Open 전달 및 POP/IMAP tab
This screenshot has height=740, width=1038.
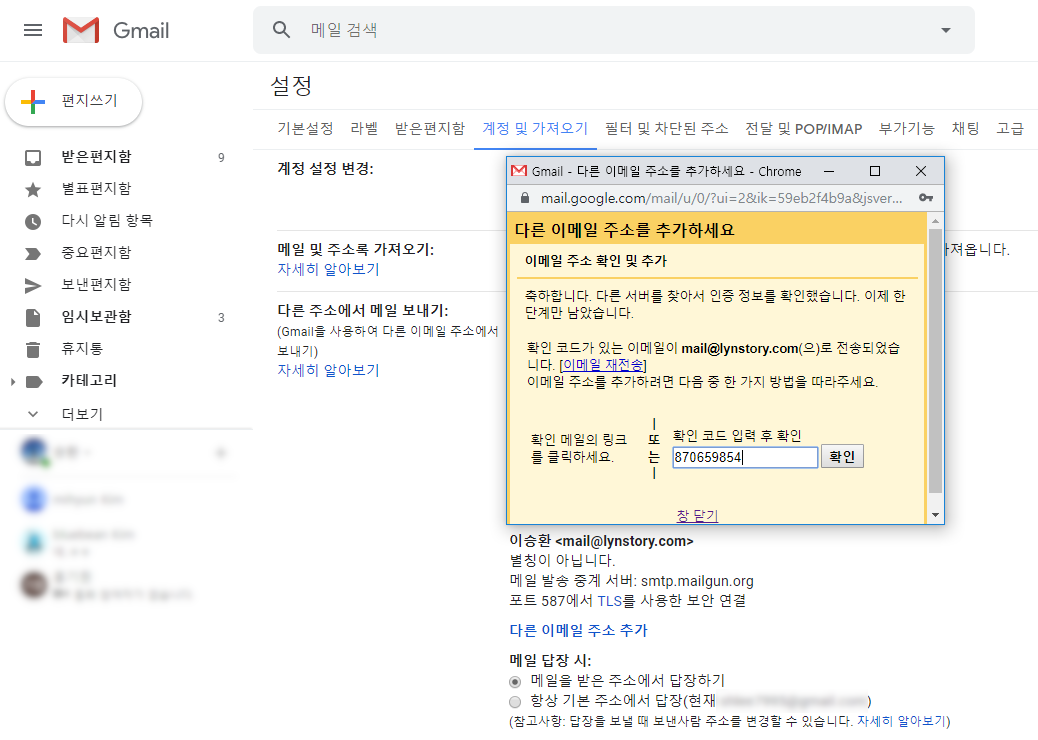(x=804, y=128)
